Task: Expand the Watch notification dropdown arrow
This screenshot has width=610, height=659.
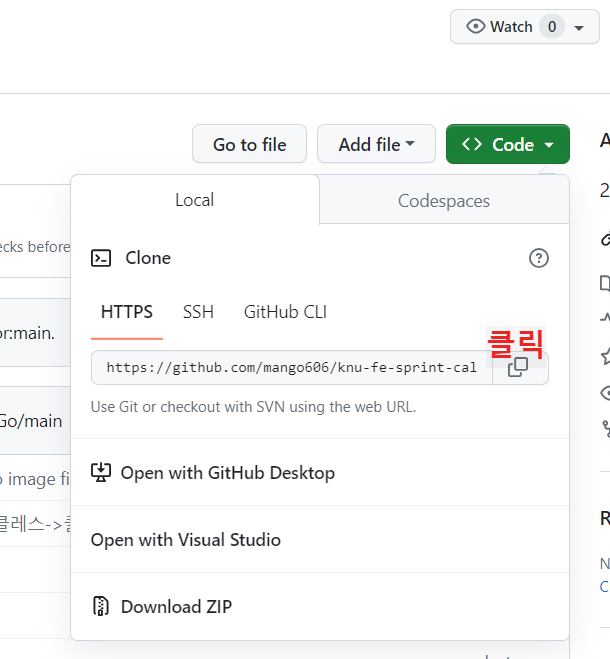Action: coord(579,28)
